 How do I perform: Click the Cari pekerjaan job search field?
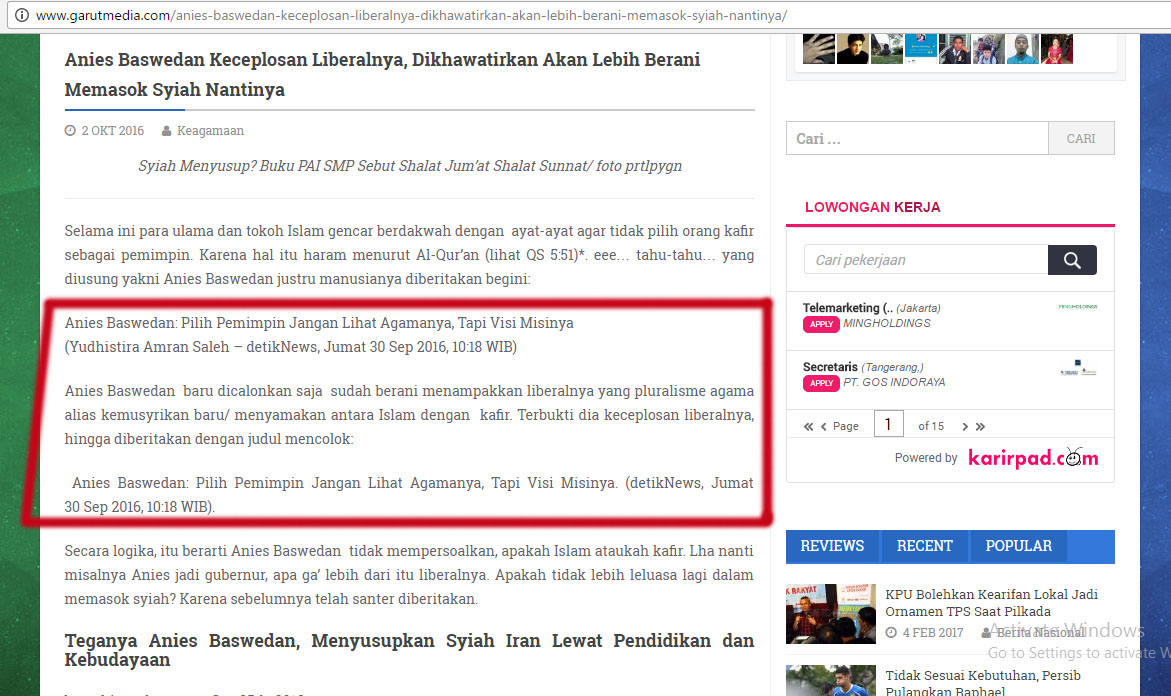(x=926, y=260)
